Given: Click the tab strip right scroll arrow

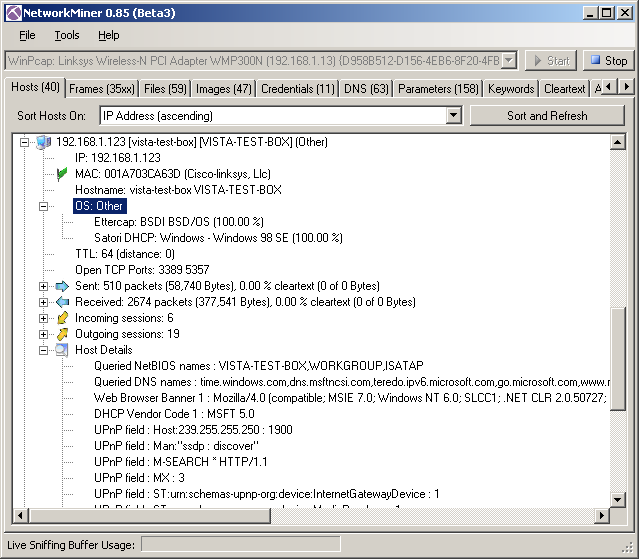Looking at the screenshot, I should coord(626,86).
